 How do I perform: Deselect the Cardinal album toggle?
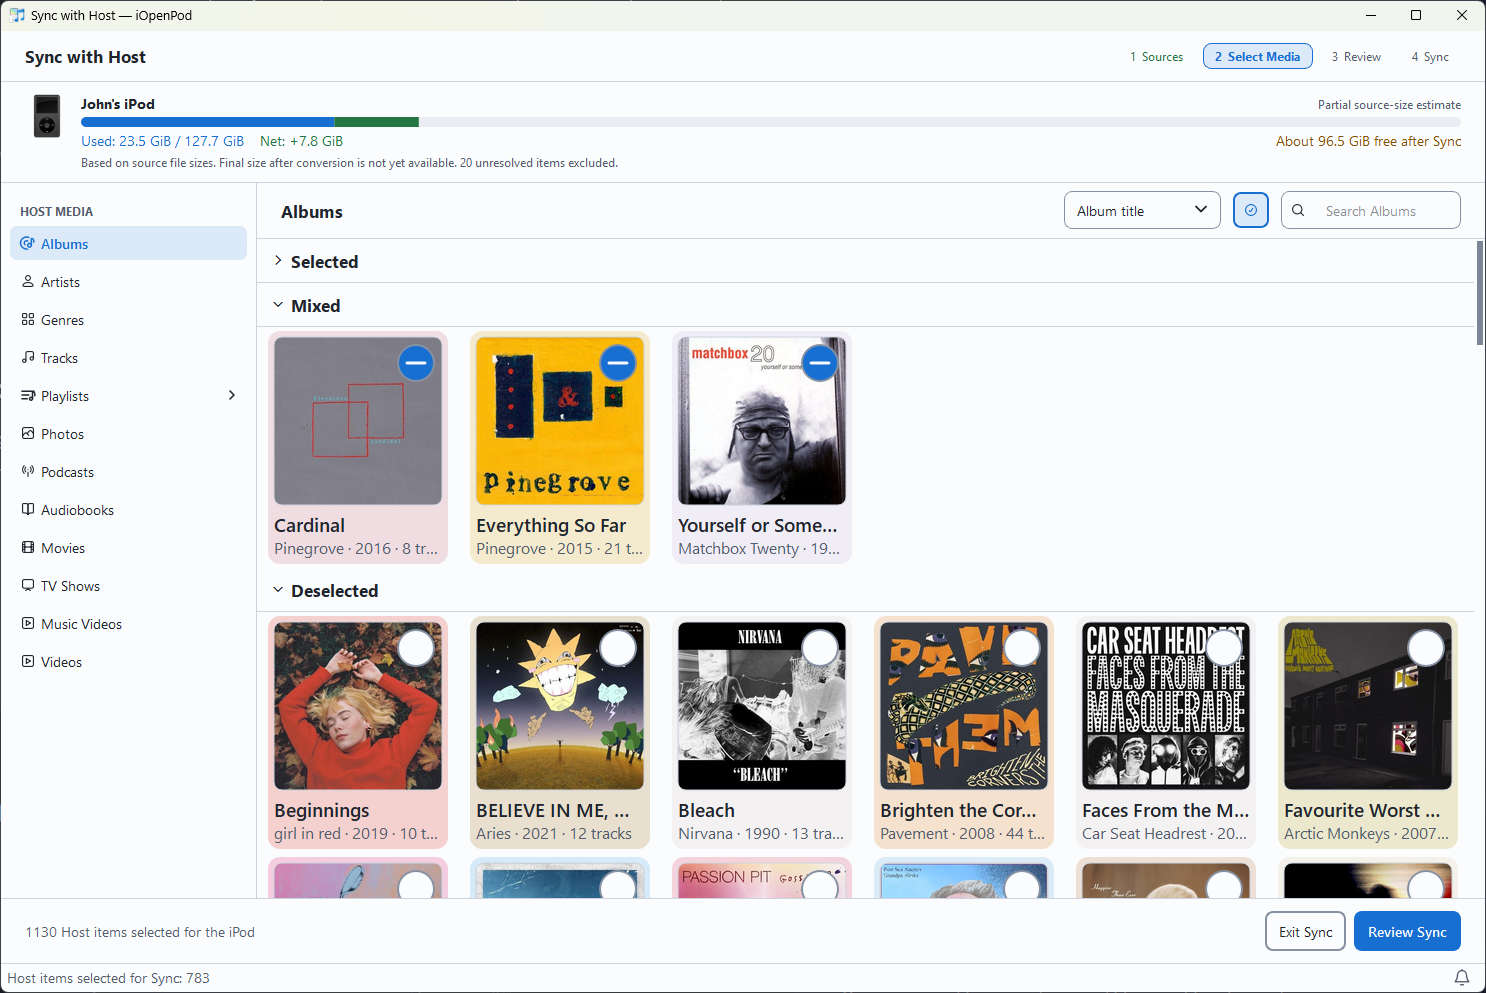(416, 362)
